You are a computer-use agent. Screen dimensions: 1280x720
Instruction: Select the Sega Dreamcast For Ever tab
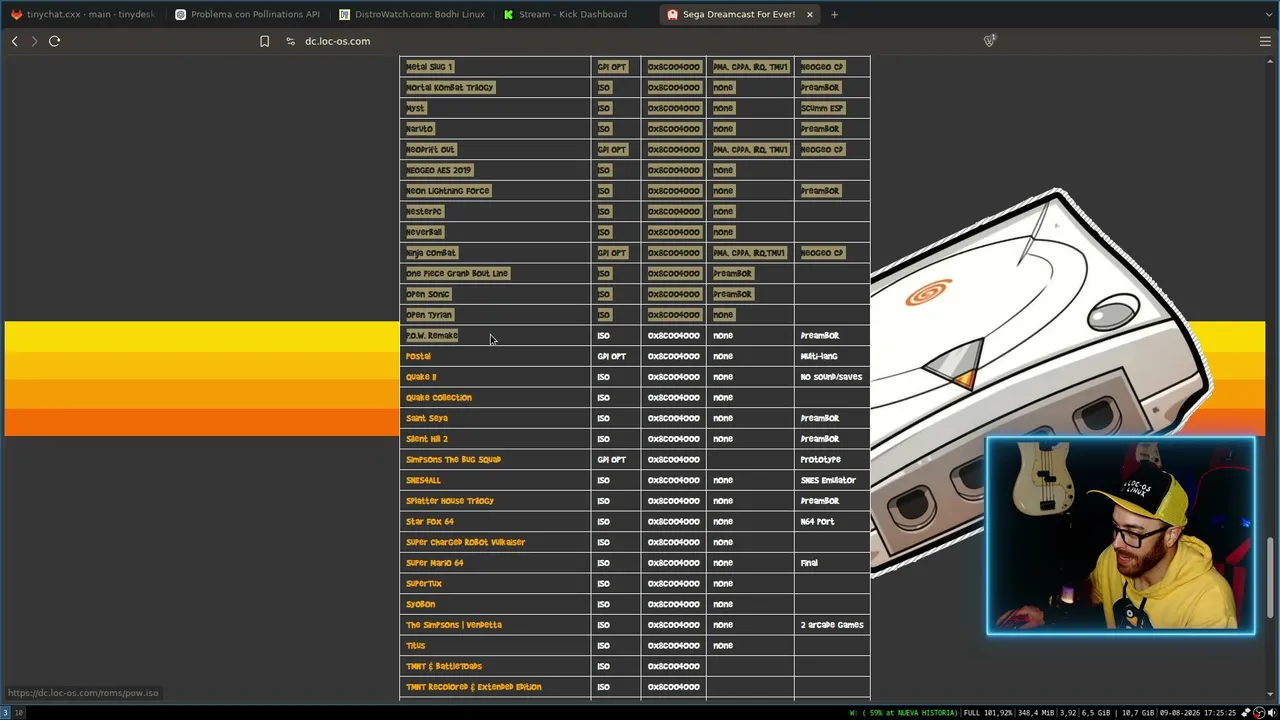pos(739,14)
